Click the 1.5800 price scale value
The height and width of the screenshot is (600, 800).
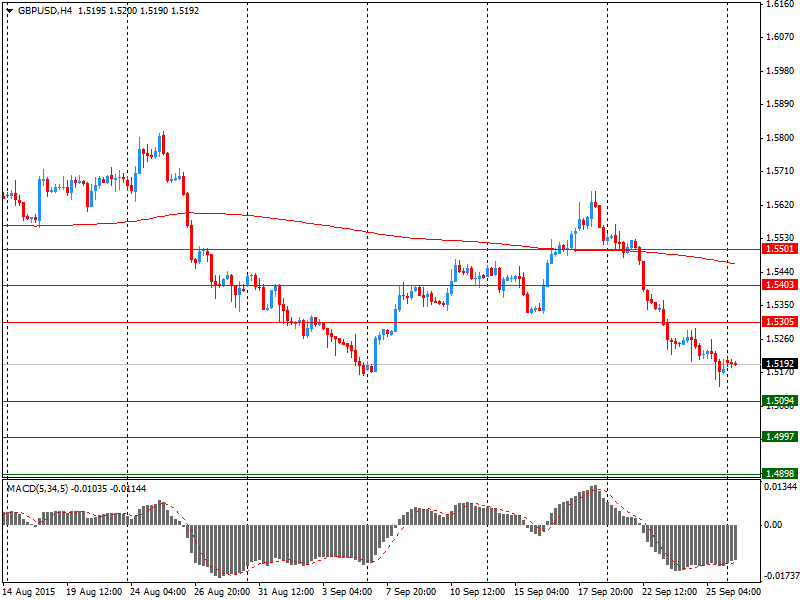click(780, 138)
